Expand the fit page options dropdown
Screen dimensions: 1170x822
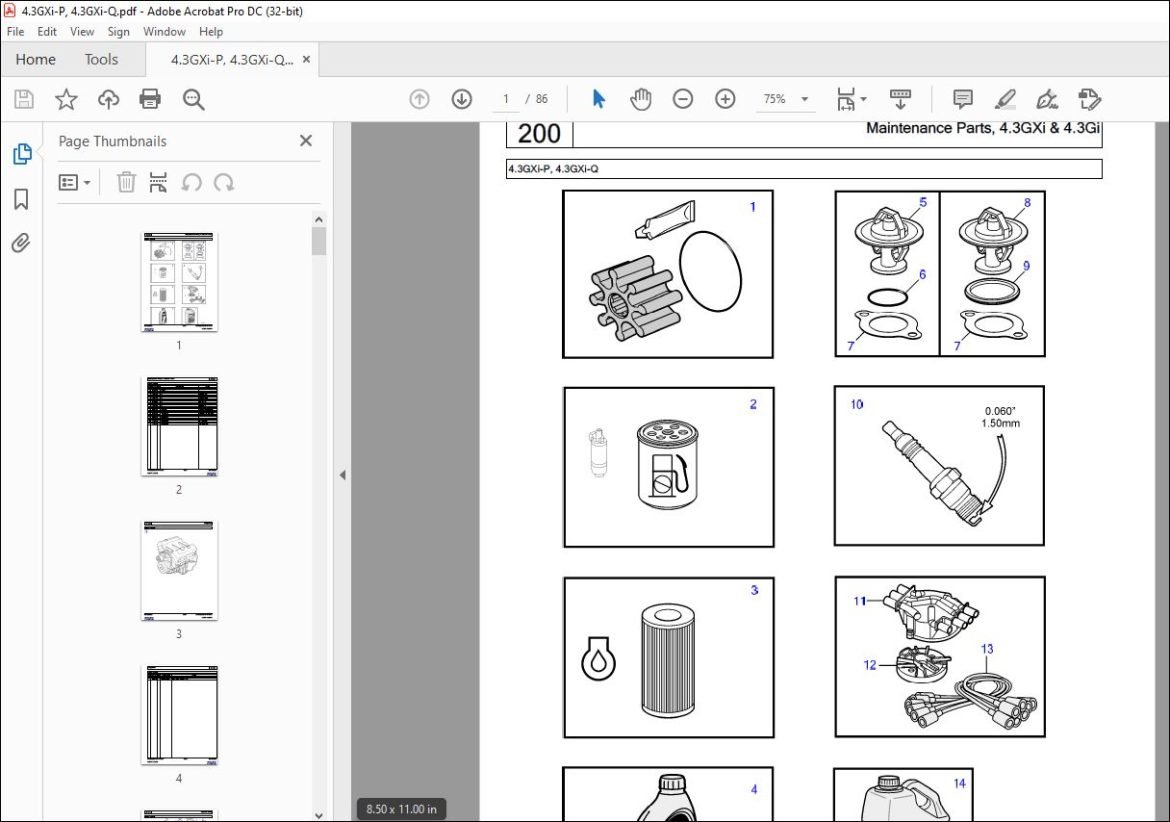point(863,98)
